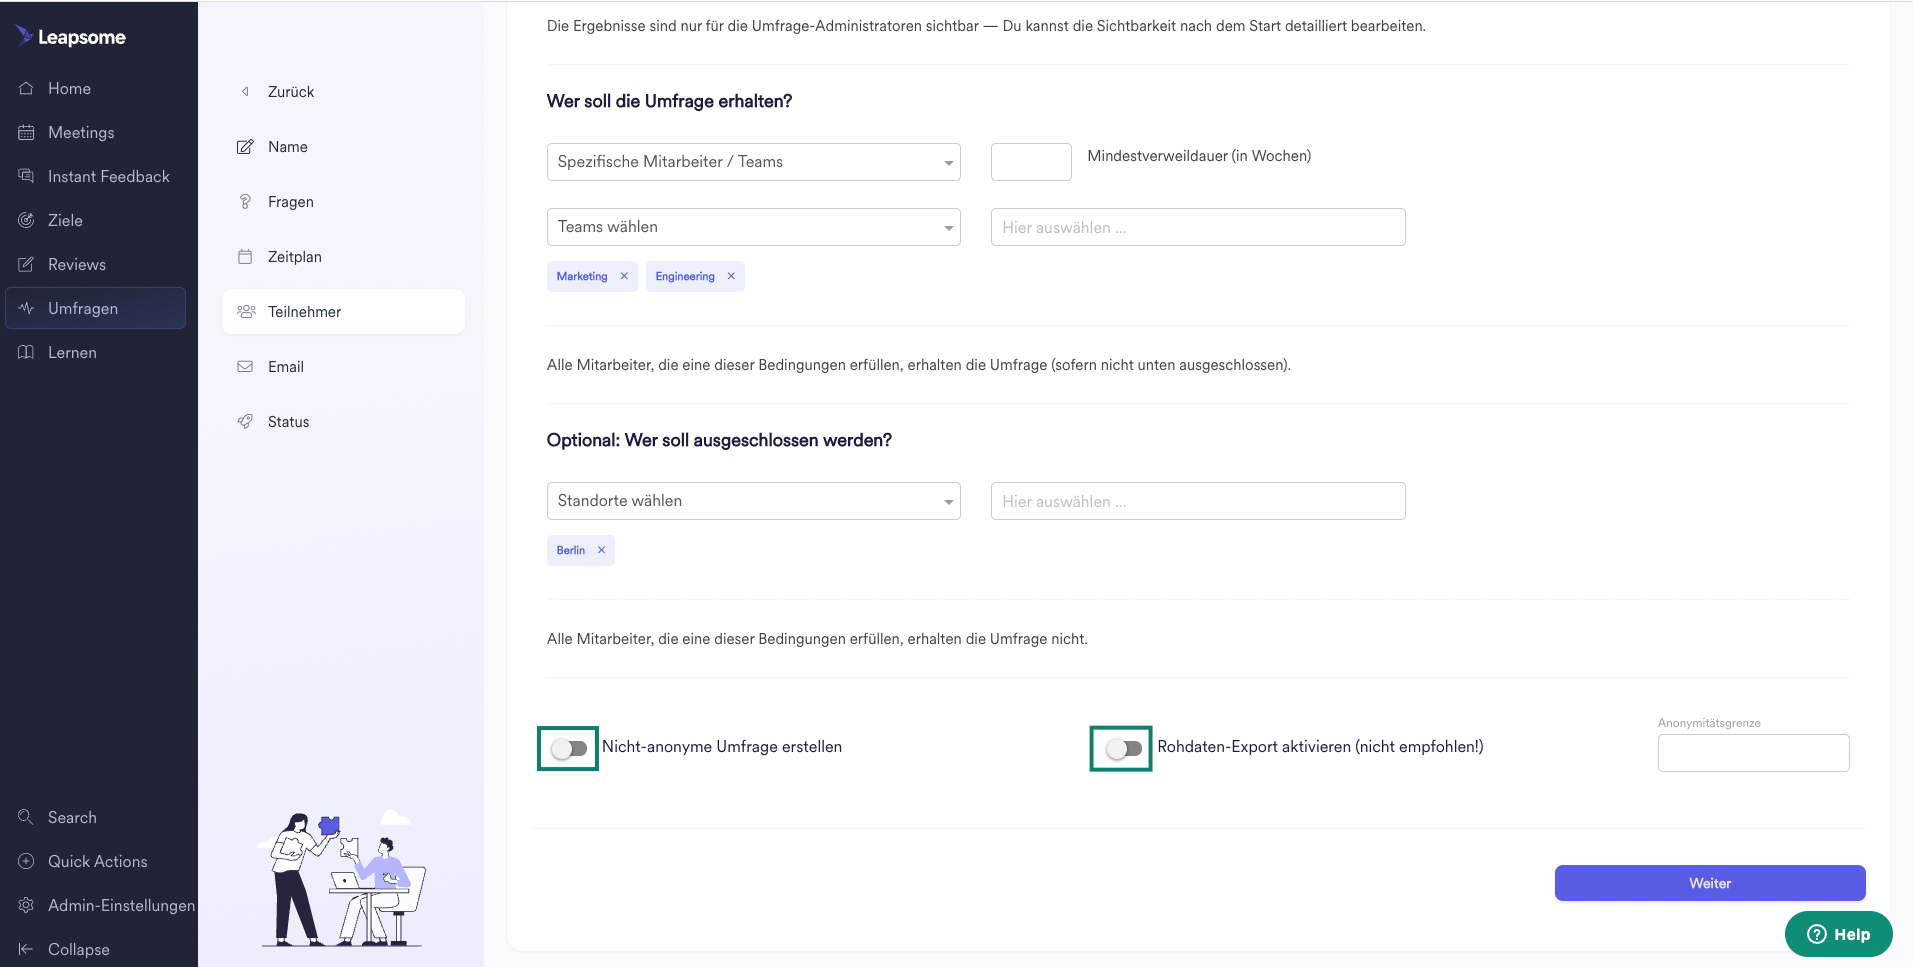
Task: Enable Rohdaten-Export aktivieren switch
Action: click(x=1123, y=748)
